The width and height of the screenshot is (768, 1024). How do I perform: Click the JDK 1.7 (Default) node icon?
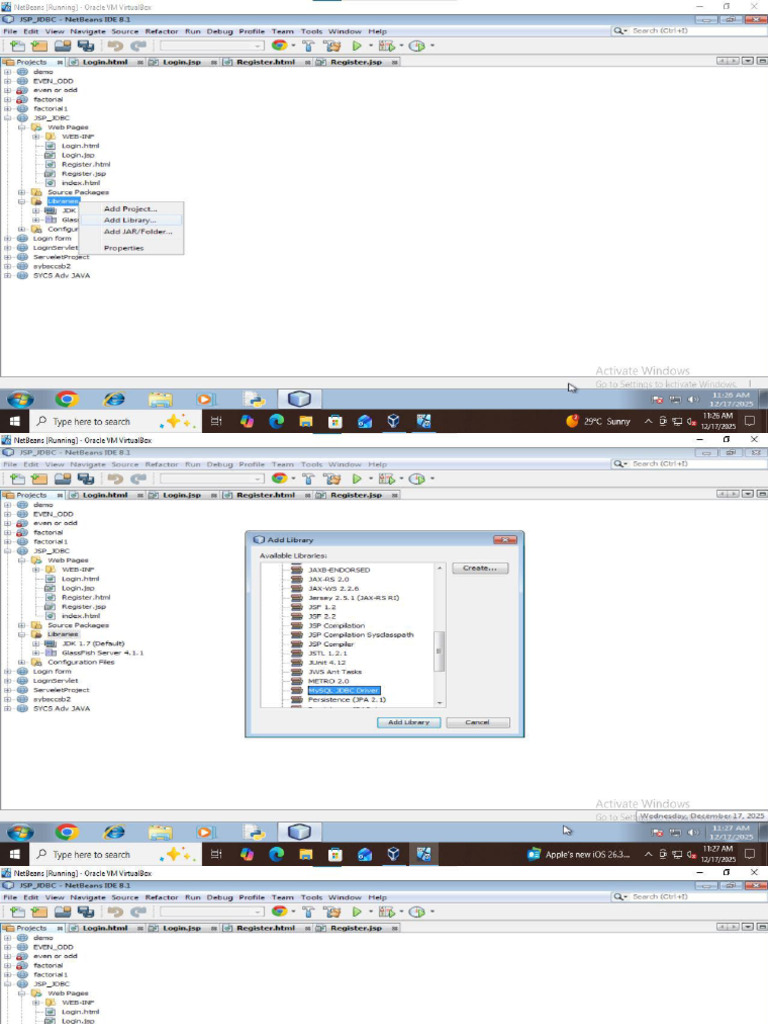click(50, 643)
